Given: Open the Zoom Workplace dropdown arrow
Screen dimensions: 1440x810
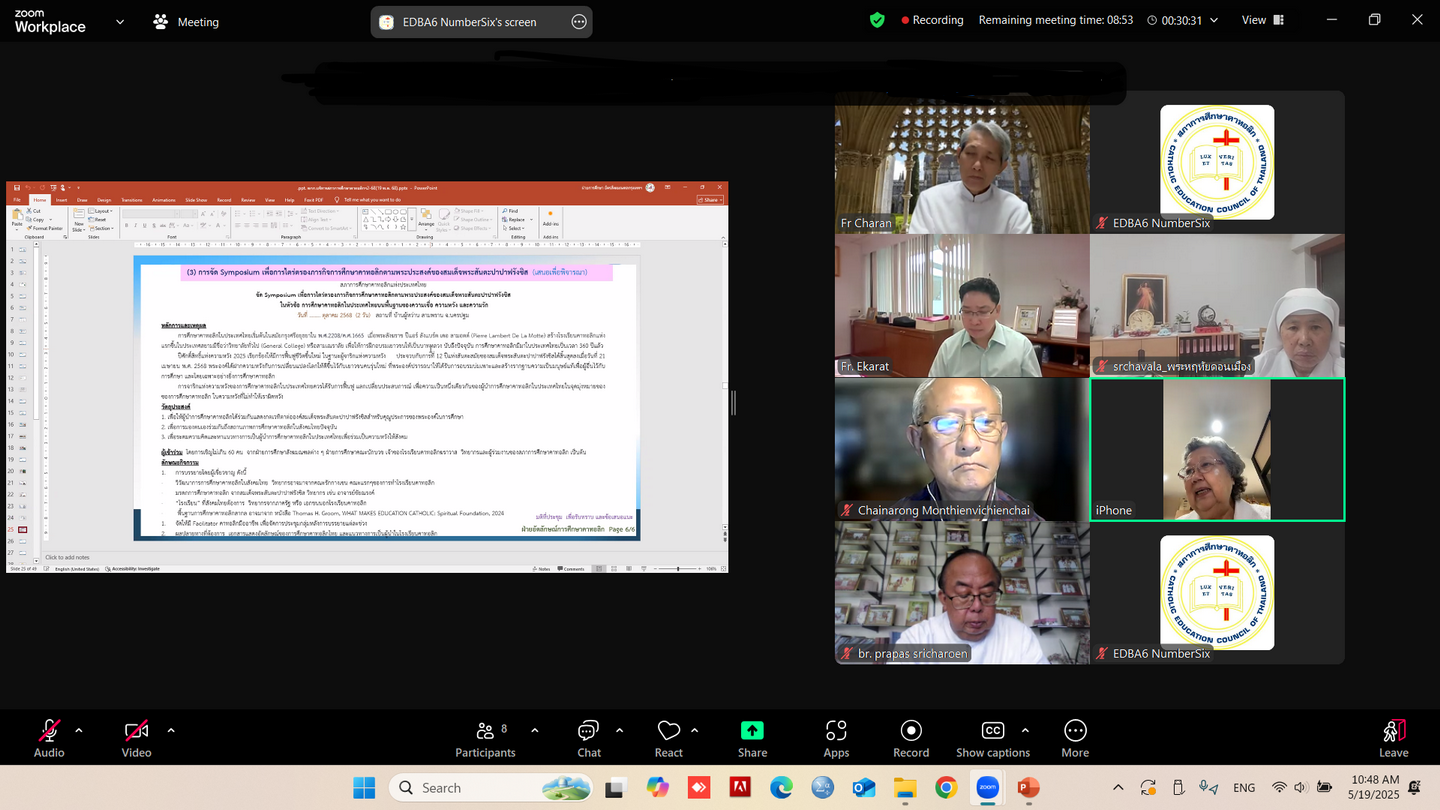Looking at the screenshot, I should coord(120,21).
